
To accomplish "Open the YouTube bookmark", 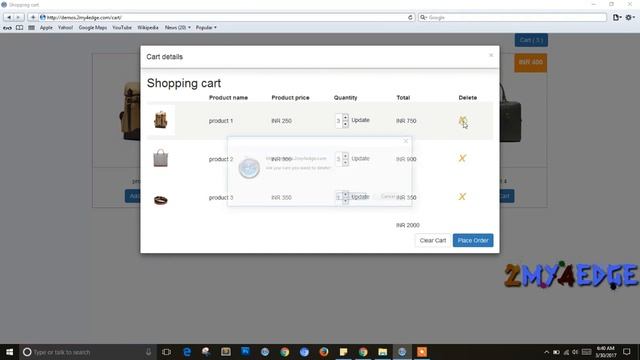I will pos(122,28).
